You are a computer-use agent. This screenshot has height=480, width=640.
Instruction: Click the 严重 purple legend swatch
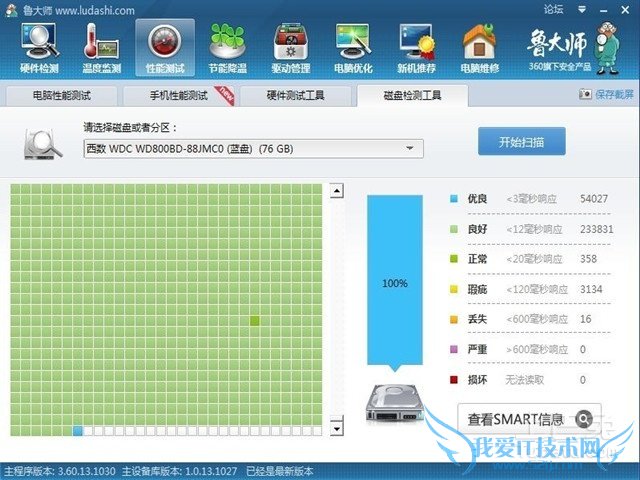point(454,349)
